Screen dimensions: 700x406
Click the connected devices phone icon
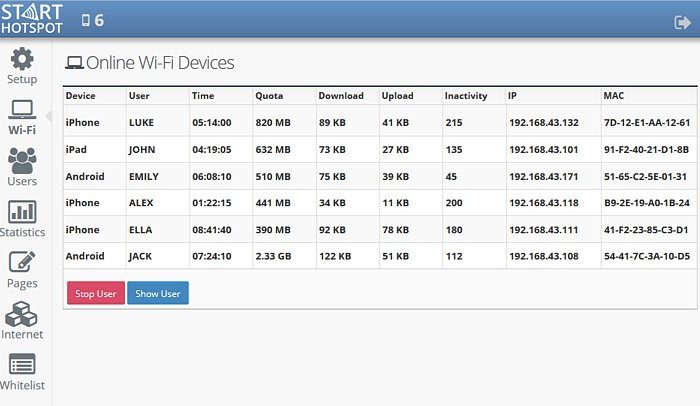(x=85, y=20)
